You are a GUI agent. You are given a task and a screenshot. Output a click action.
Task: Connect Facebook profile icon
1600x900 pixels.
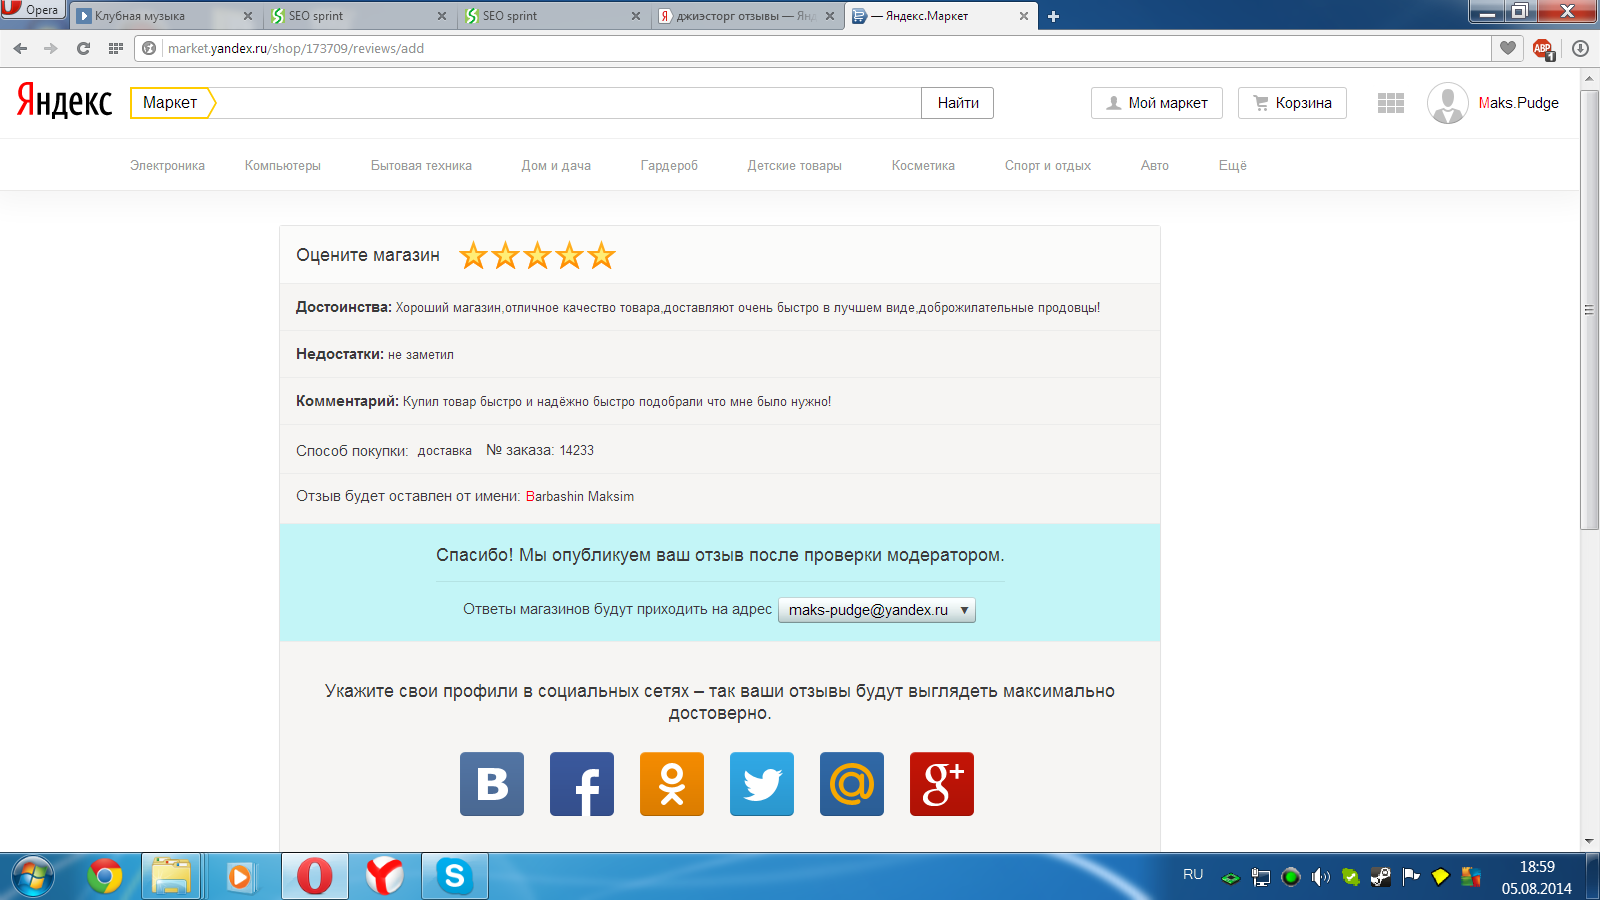point(582,784)
